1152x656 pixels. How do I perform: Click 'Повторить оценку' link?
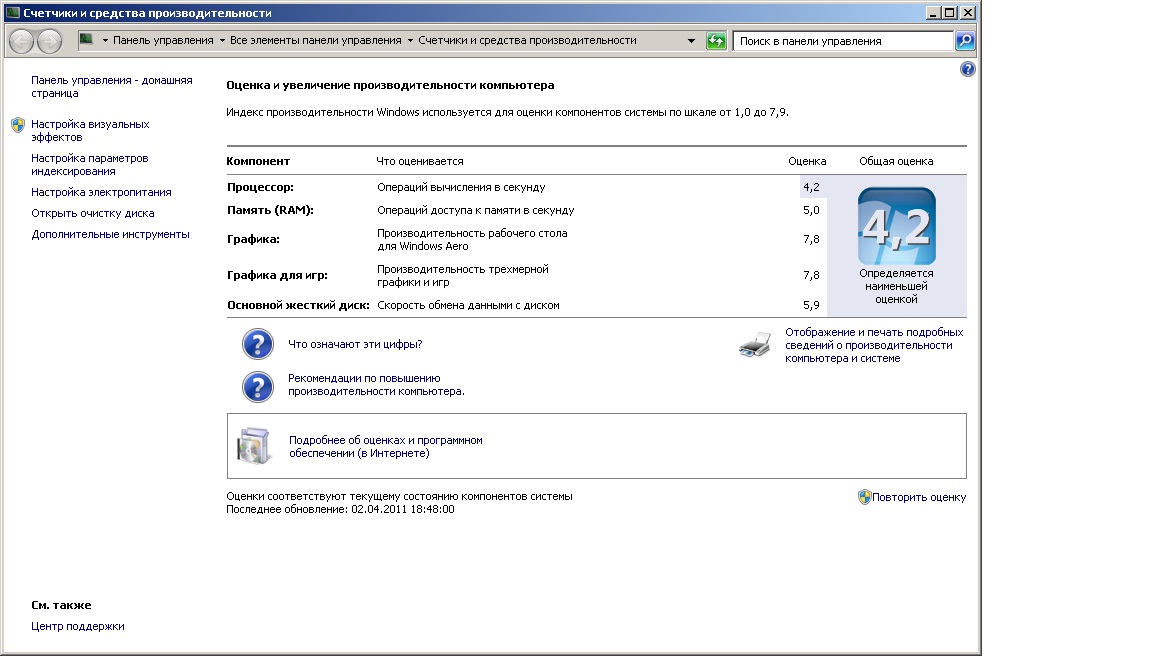(919, 497)
